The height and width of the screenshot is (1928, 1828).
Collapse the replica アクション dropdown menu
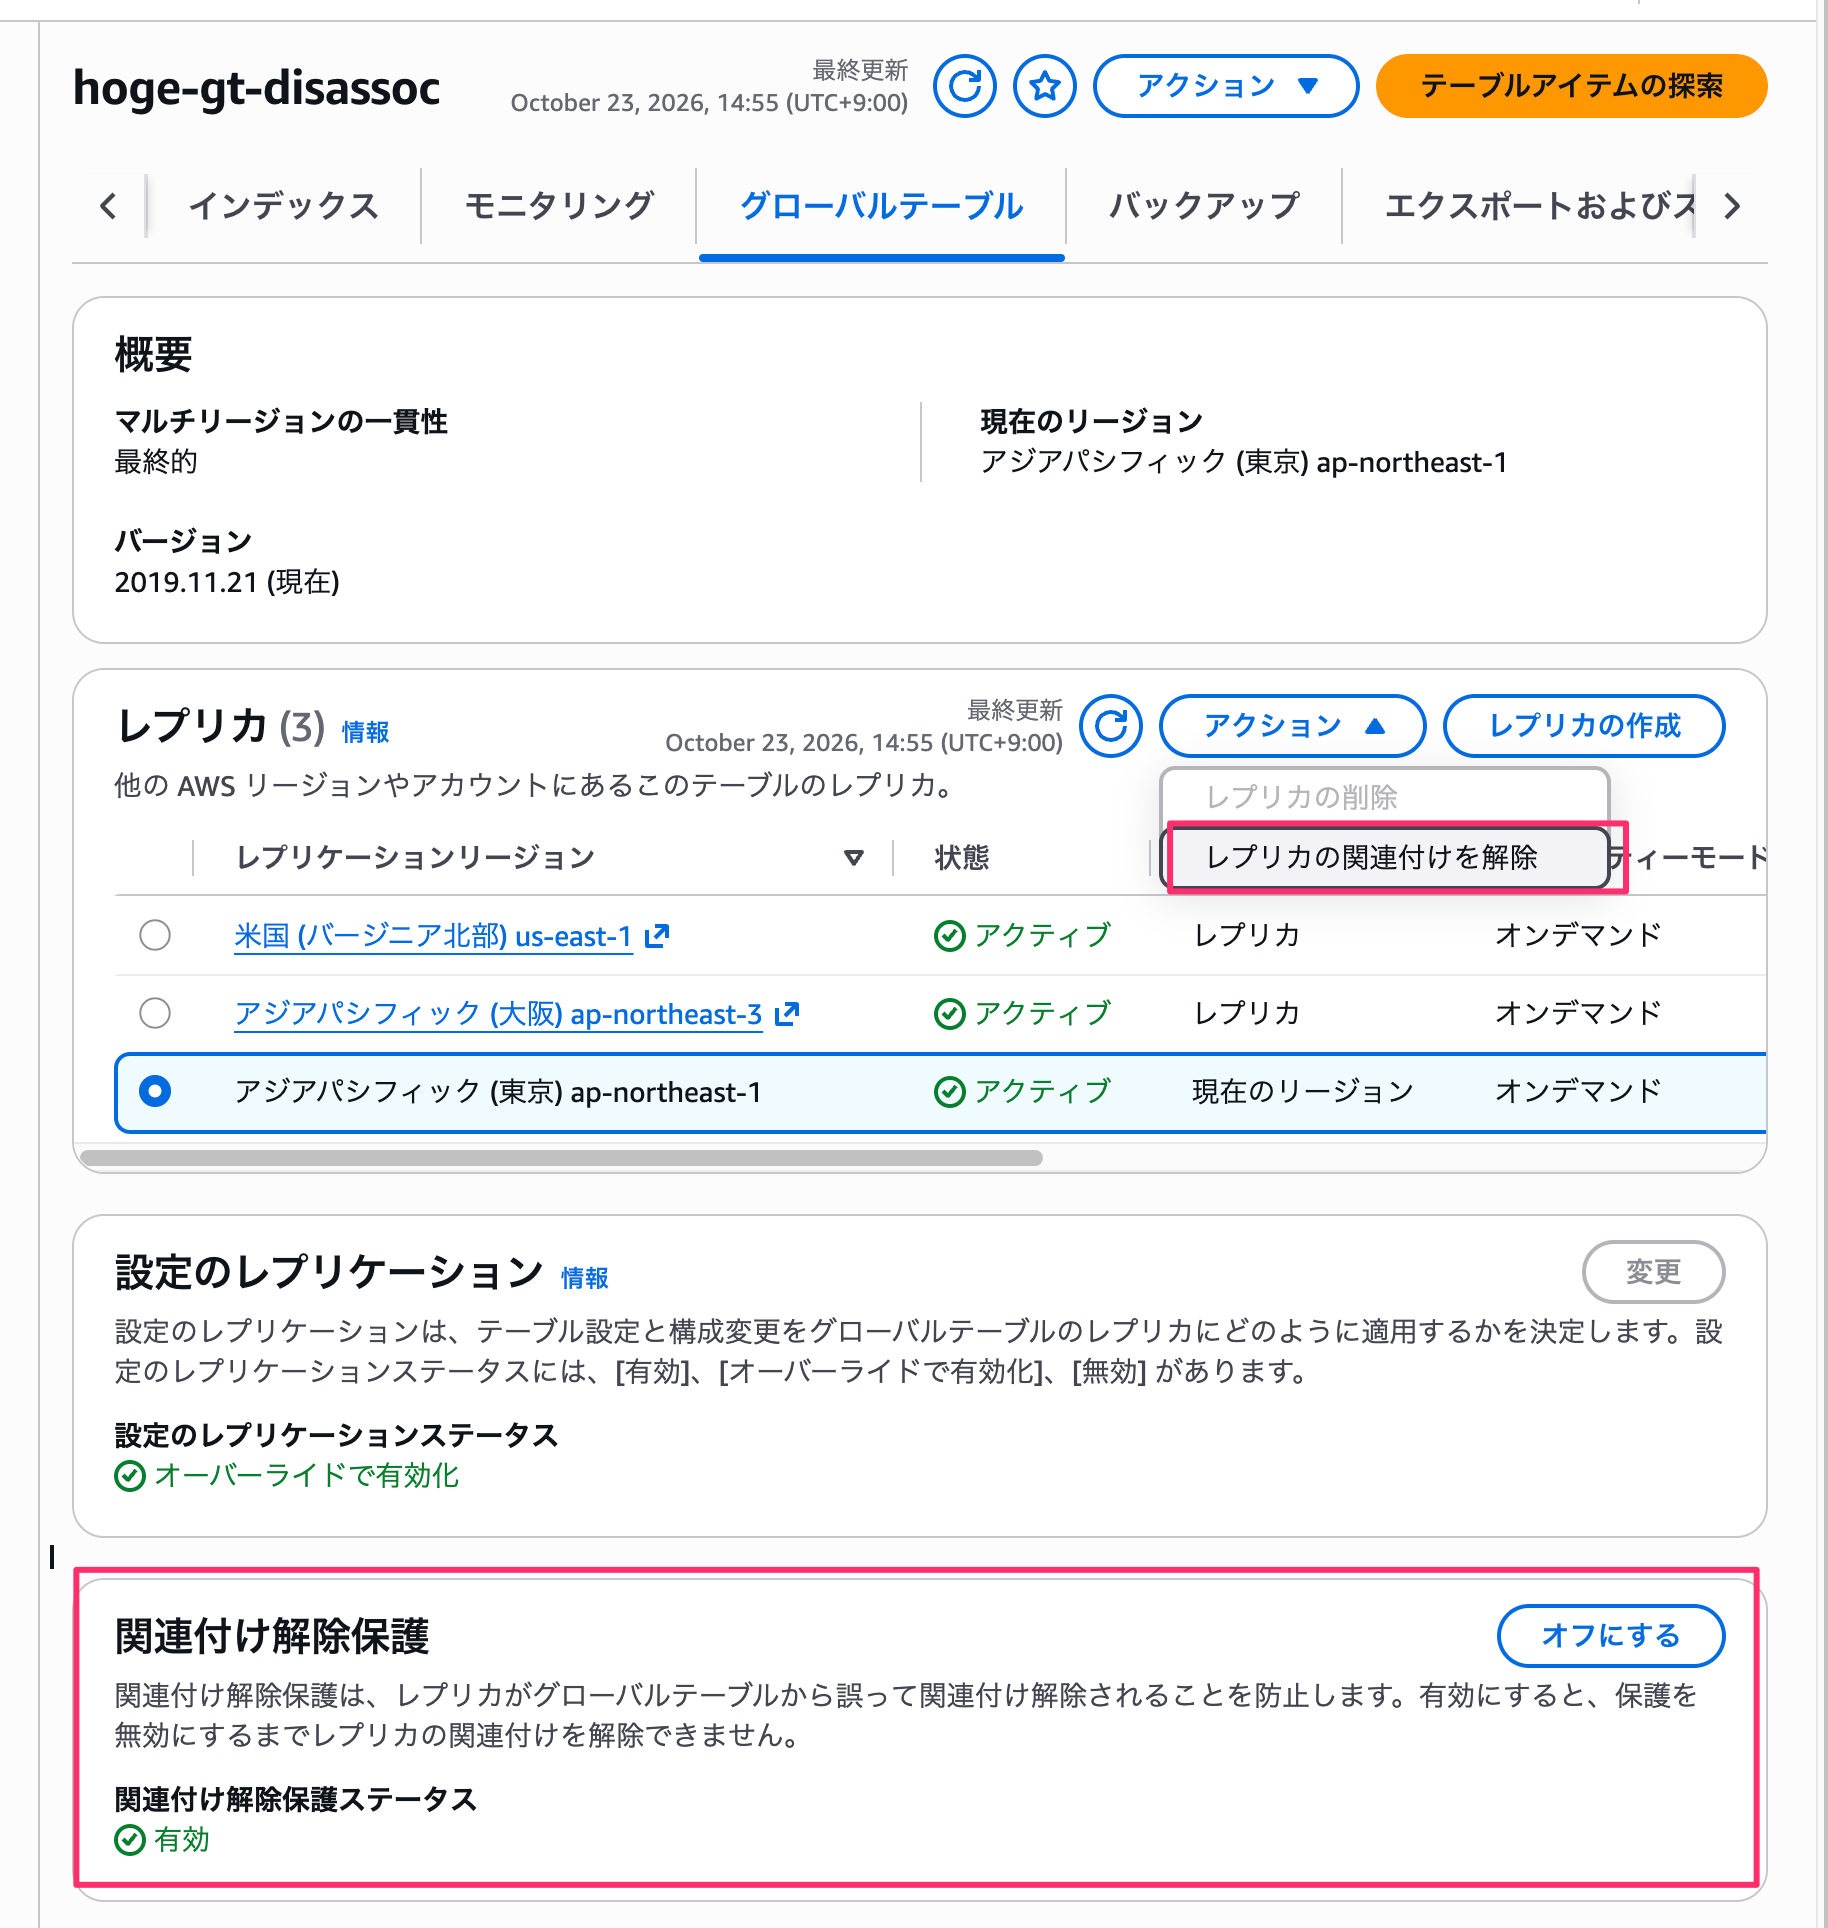click(x=1292, y=726)
